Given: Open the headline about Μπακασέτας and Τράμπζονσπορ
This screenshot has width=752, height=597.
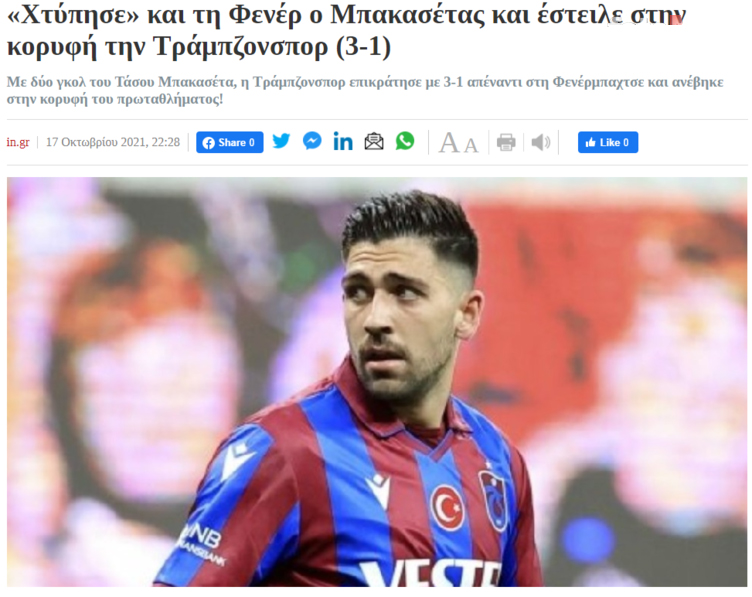Looking at the screenshot, I should [346, 31].
